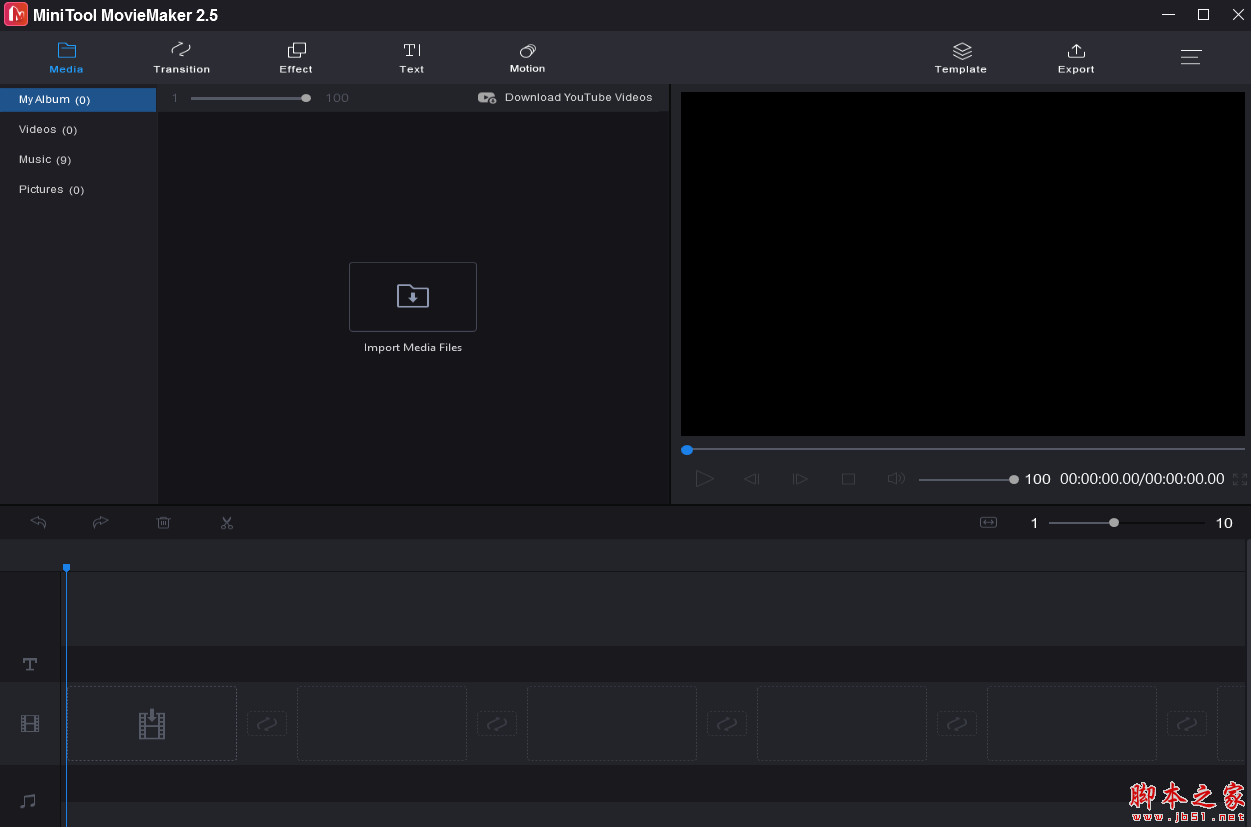The width and height of the screenshot is (1256, 828).
Task: Undo the last timeline action
Action: [x=38, y=522]
